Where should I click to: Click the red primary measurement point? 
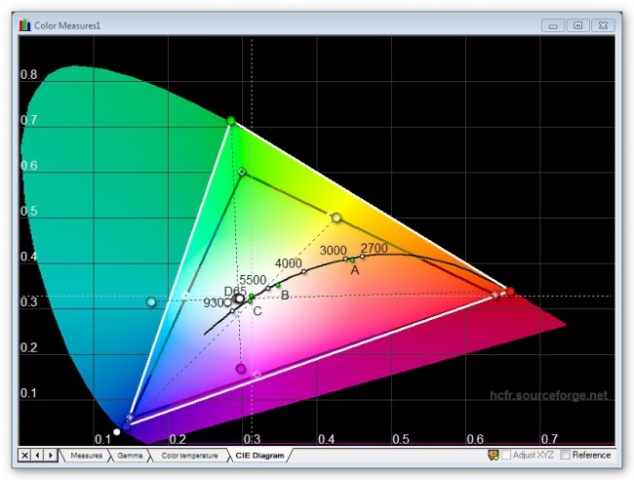pos(510,291)
